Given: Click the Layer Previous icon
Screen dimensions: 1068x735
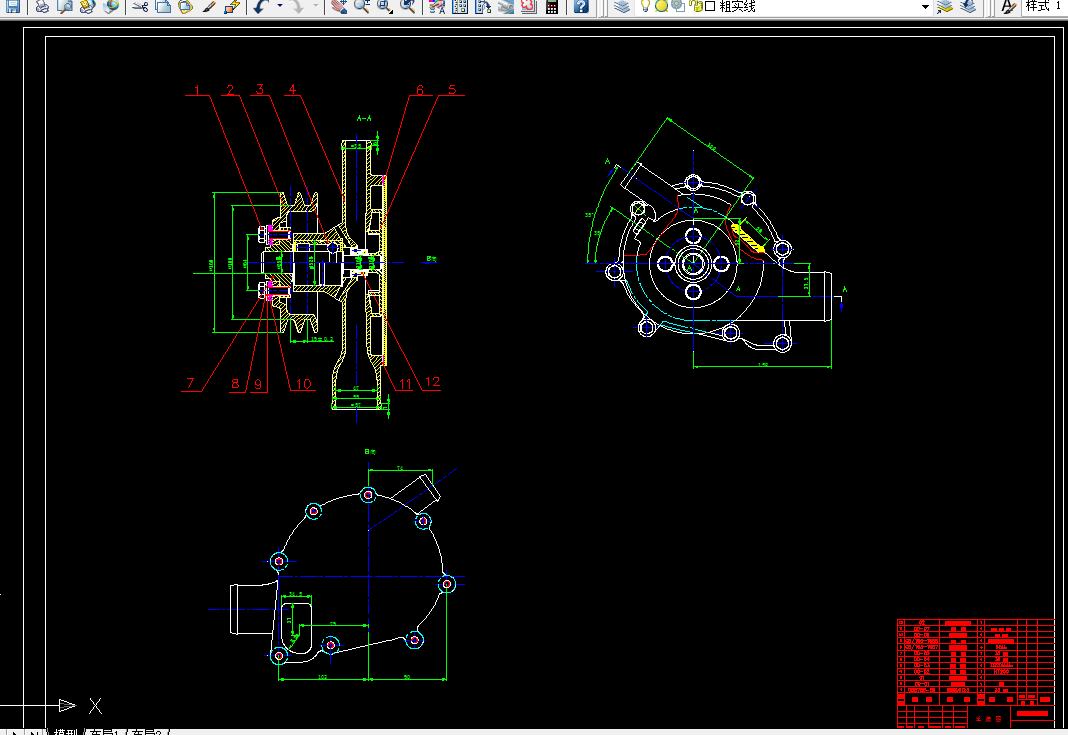Looking at the screenshot, I should [x=968, y=6].
